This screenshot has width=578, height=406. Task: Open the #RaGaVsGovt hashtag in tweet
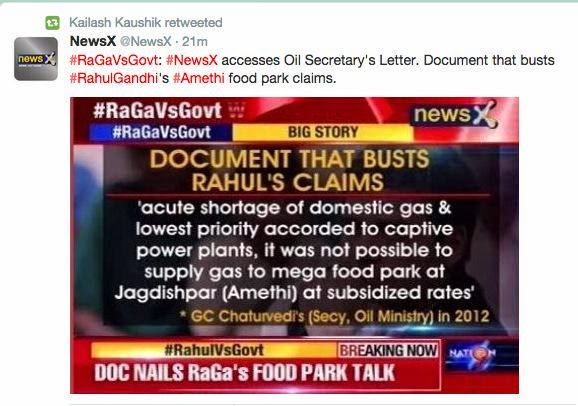(114, 60)
